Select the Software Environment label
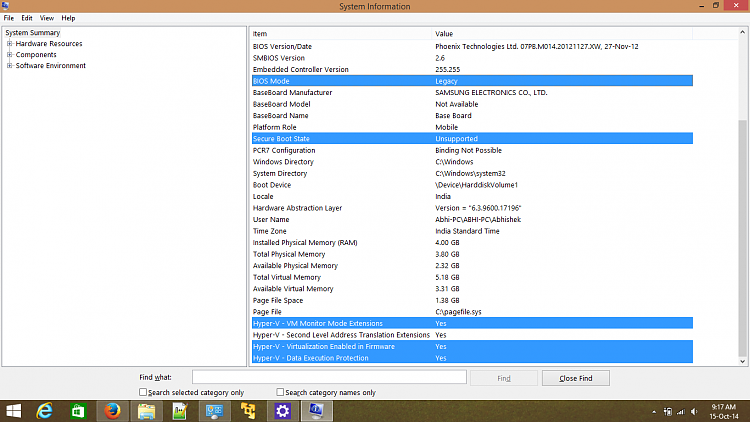 [51, 66]
